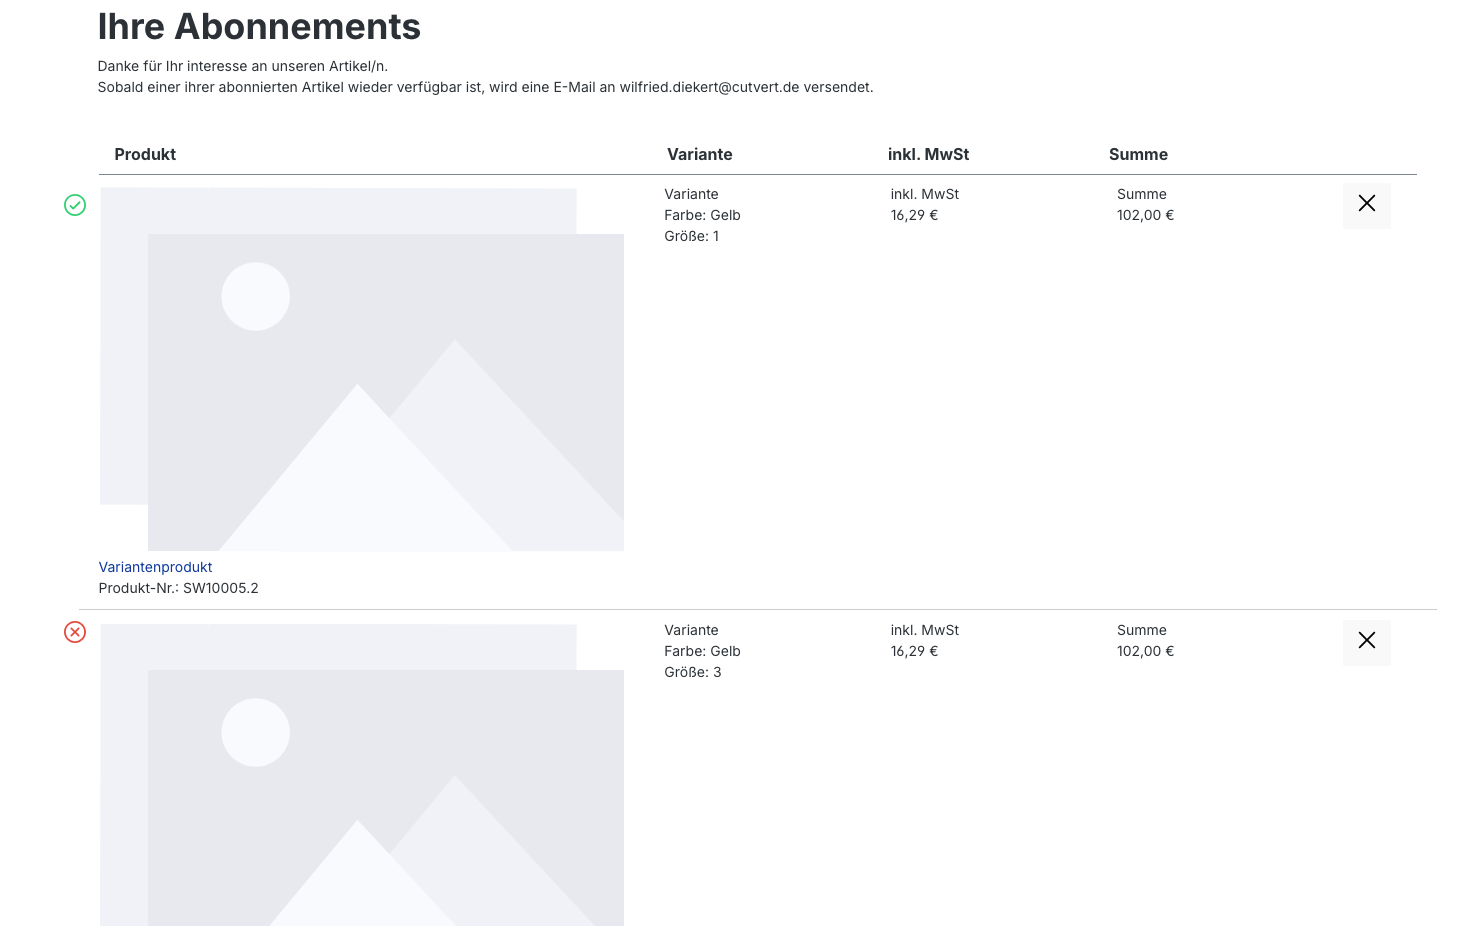This screenshot has height=926, width=1474.
Task: Click the green available checkmark icon
Action: click(75, 205)
